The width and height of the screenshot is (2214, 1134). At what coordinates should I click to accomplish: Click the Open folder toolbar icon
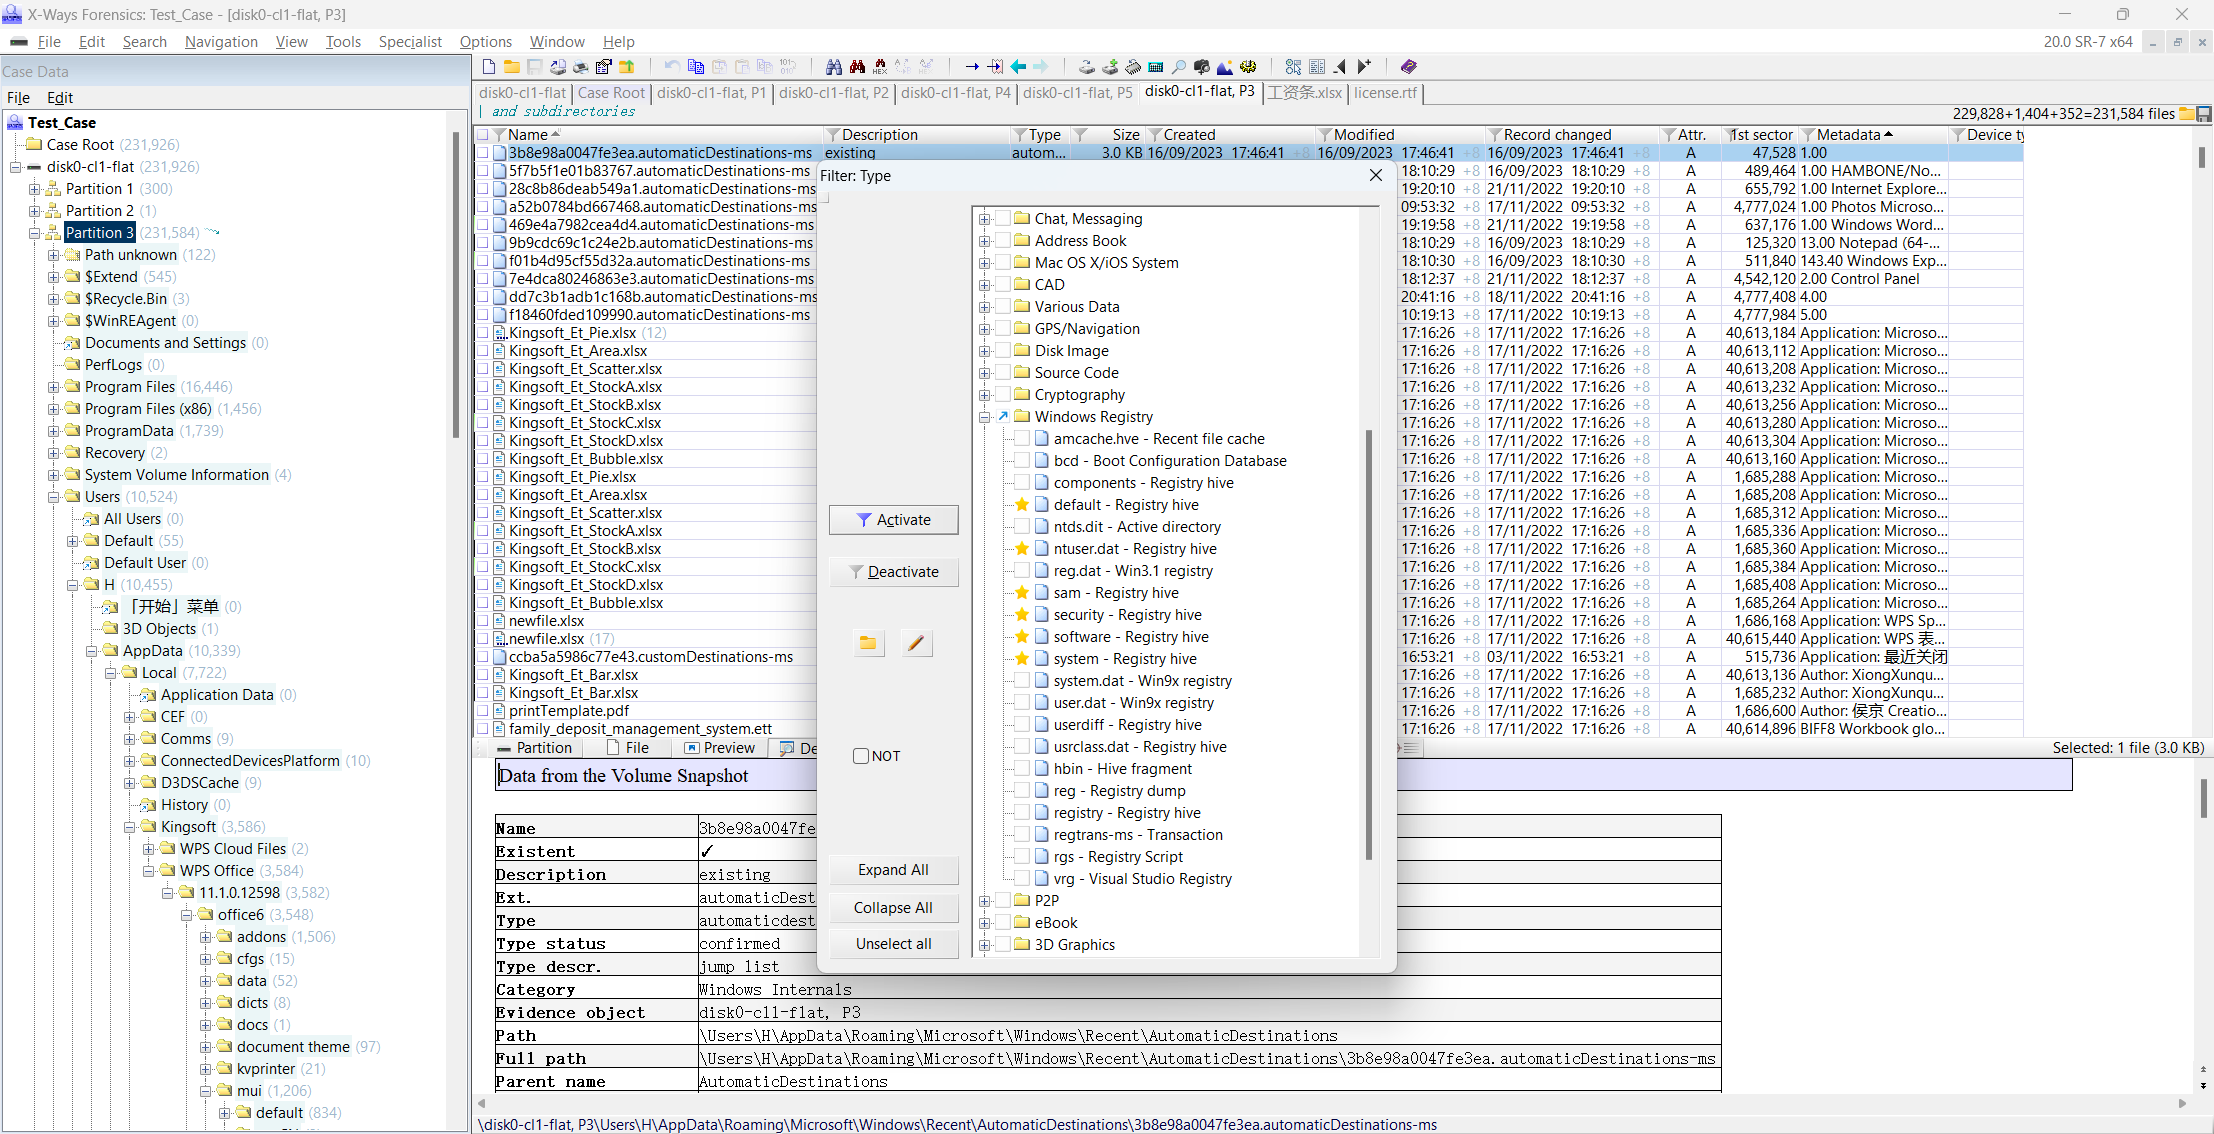[x=511, y=67]
